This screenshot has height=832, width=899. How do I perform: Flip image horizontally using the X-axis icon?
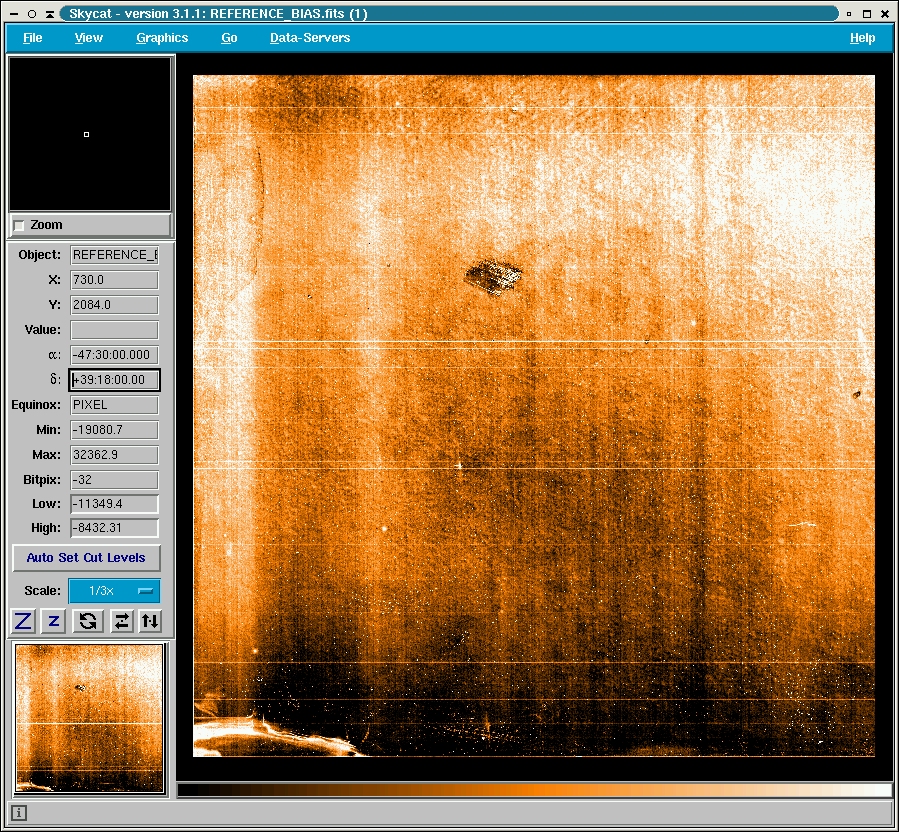point(122,621)
